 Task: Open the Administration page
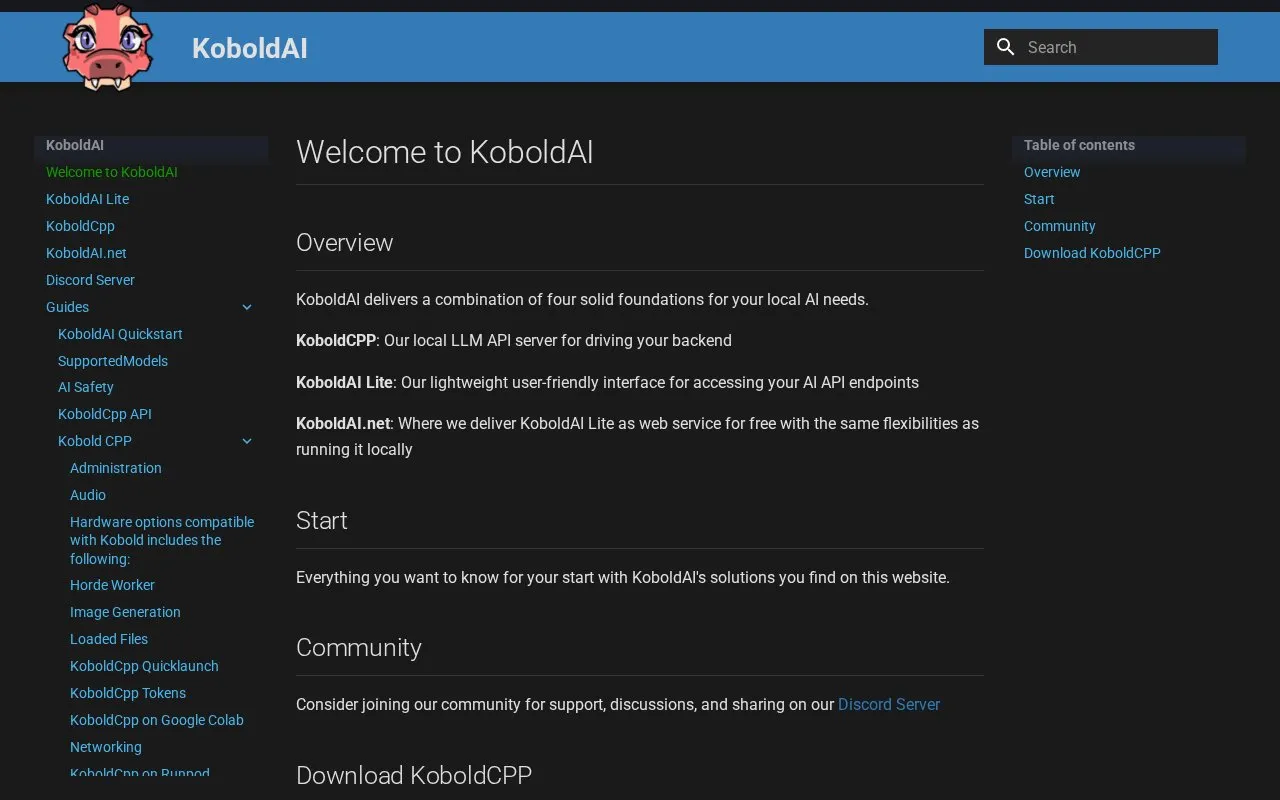click(116, 468)
